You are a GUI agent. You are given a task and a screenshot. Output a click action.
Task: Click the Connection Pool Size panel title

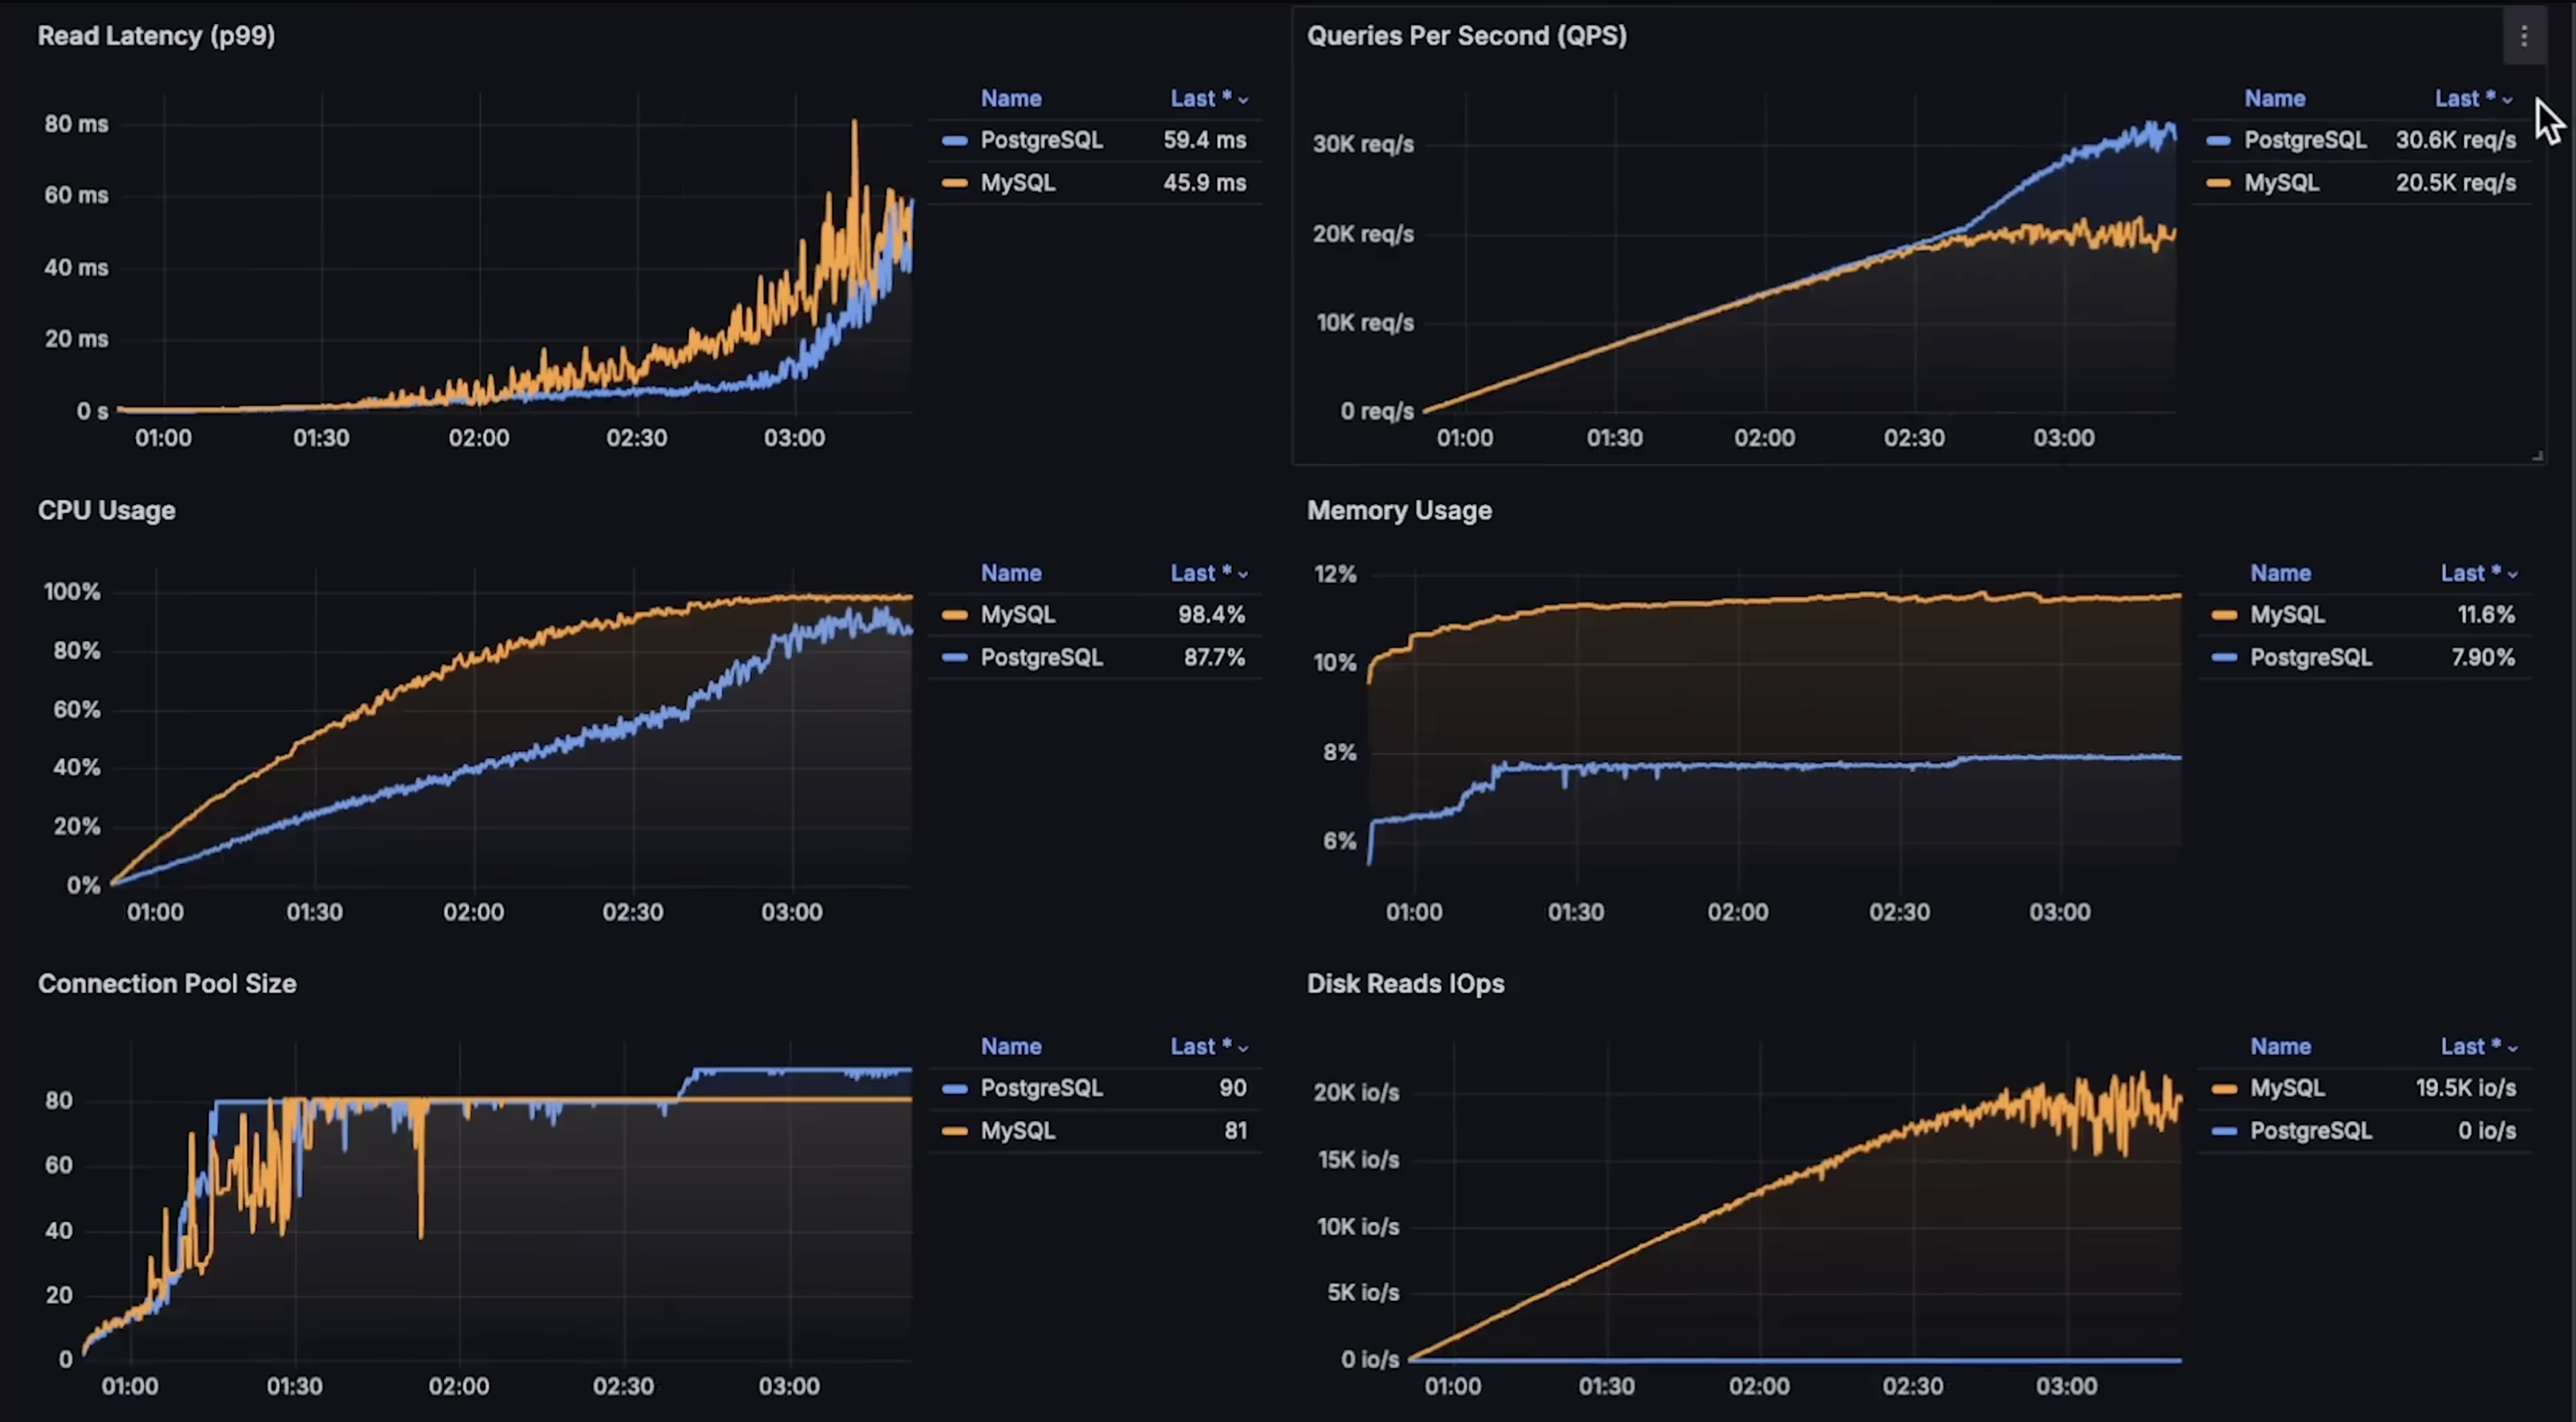tap(167, 984)
